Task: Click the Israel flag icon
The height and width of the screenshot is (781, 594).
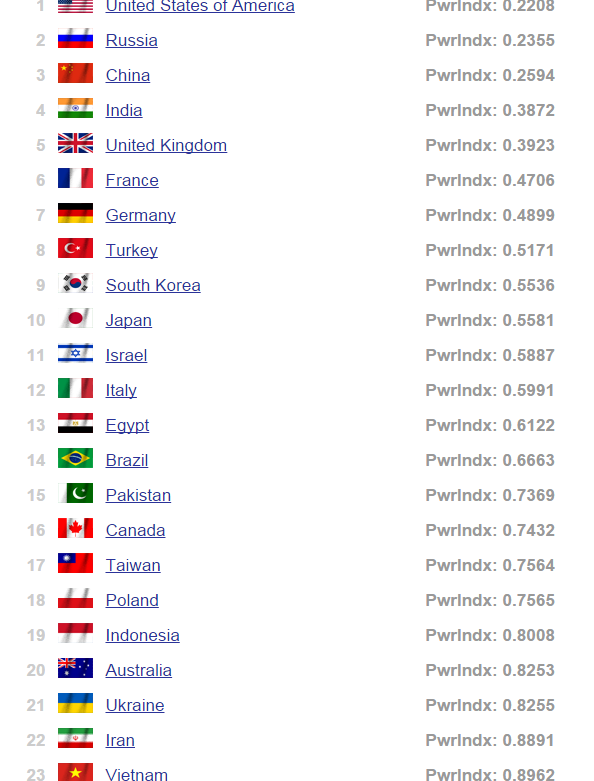Action: 75,353
